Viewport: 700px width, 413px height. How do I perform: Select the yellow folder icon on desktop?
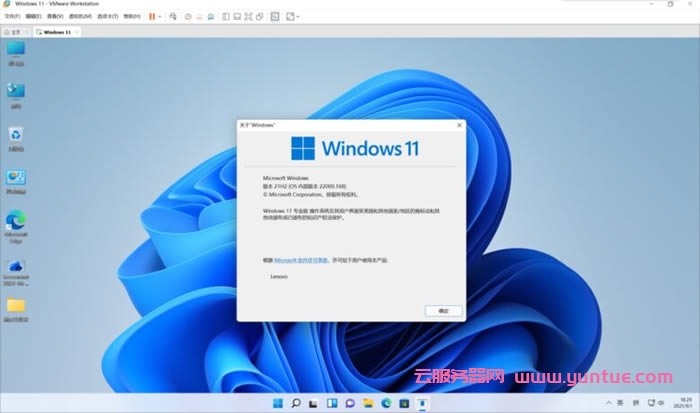[x=16, y=306]
